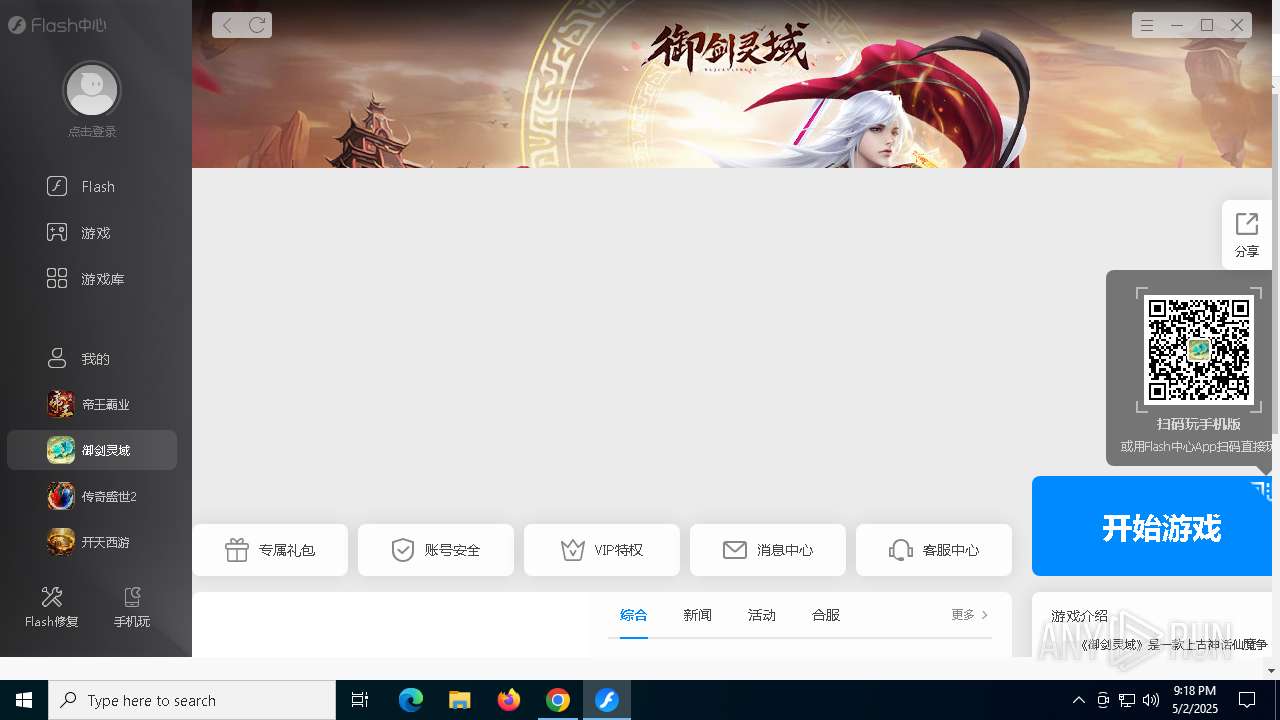Viewport: 1280px width, 720px height.
Task: Open File Explorer from taskbar
Action: point(460,700)
